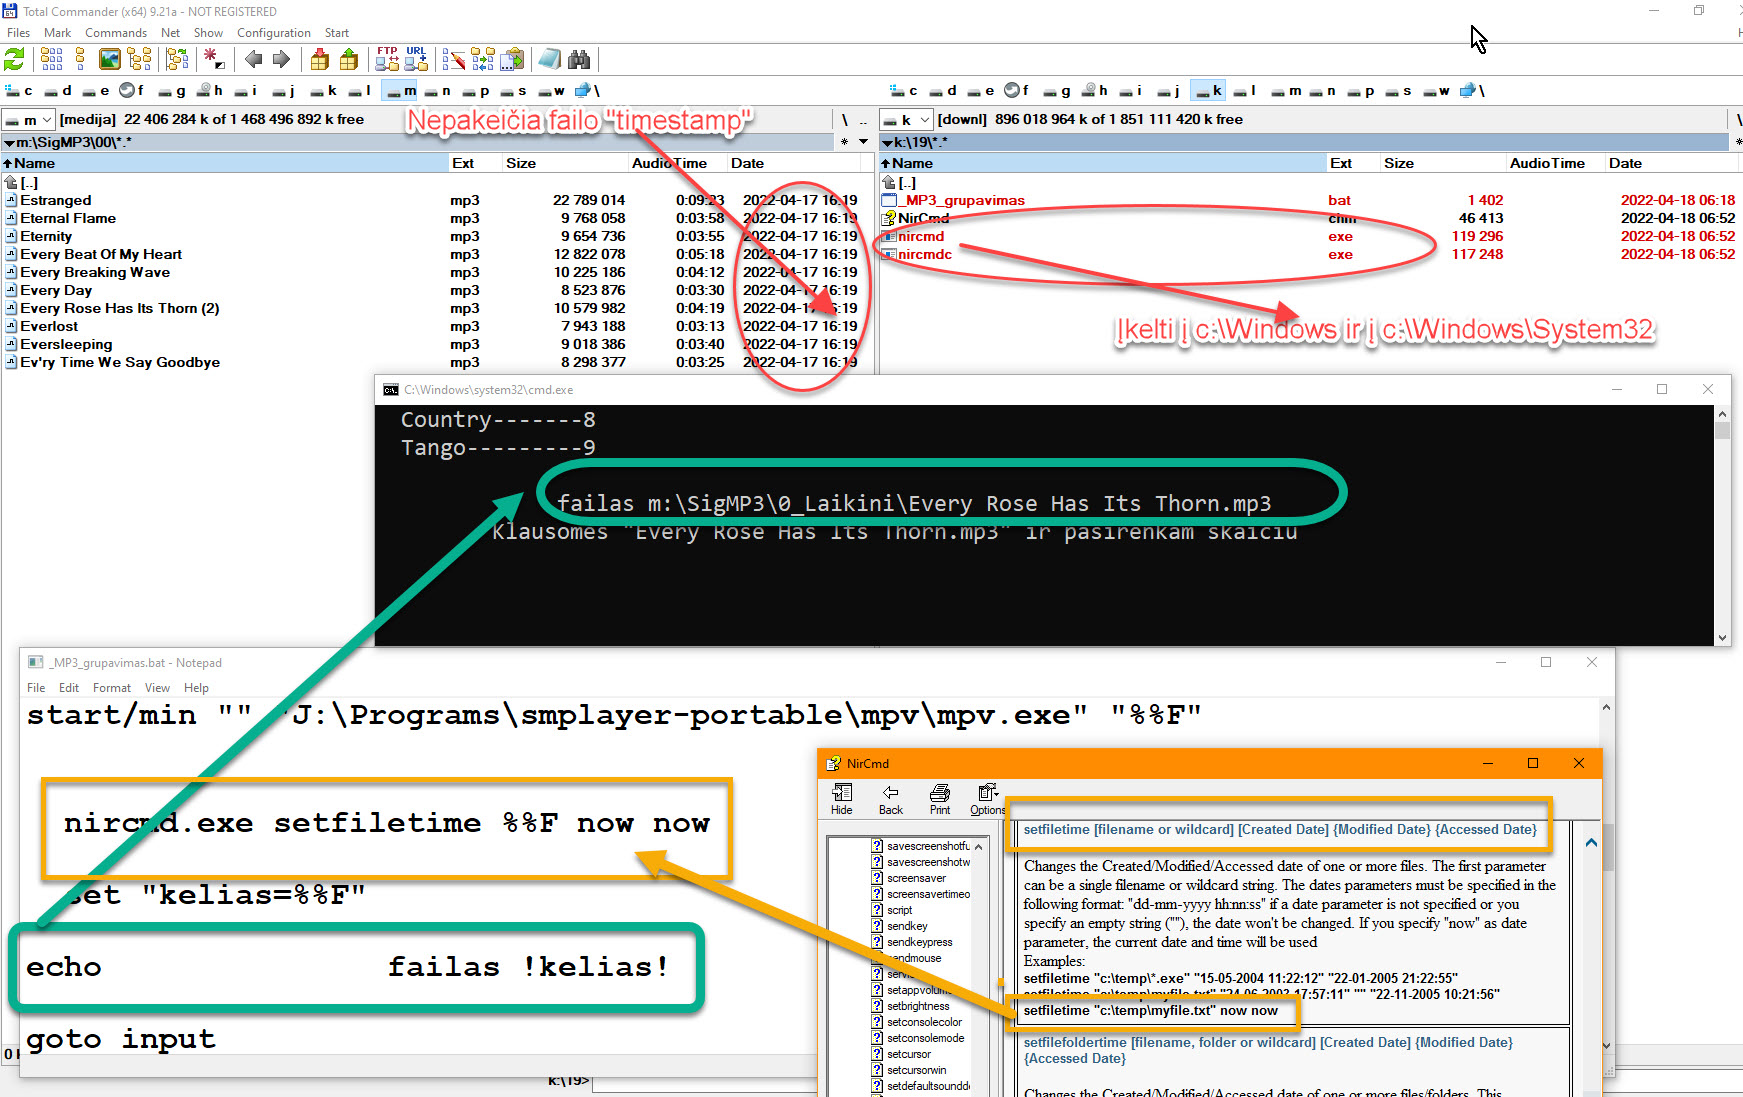Open the Multi-Rename tool icon
This screenshot has width=1743, height=1097.
pyautogui.click(x=454, y=60)
